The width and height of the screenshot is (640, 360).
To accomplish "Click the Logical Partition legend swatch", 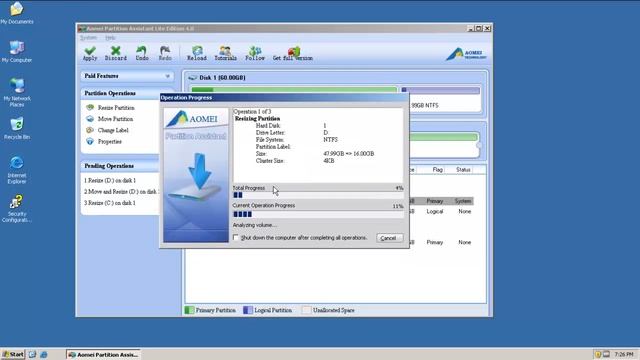I will pos(248,310).
